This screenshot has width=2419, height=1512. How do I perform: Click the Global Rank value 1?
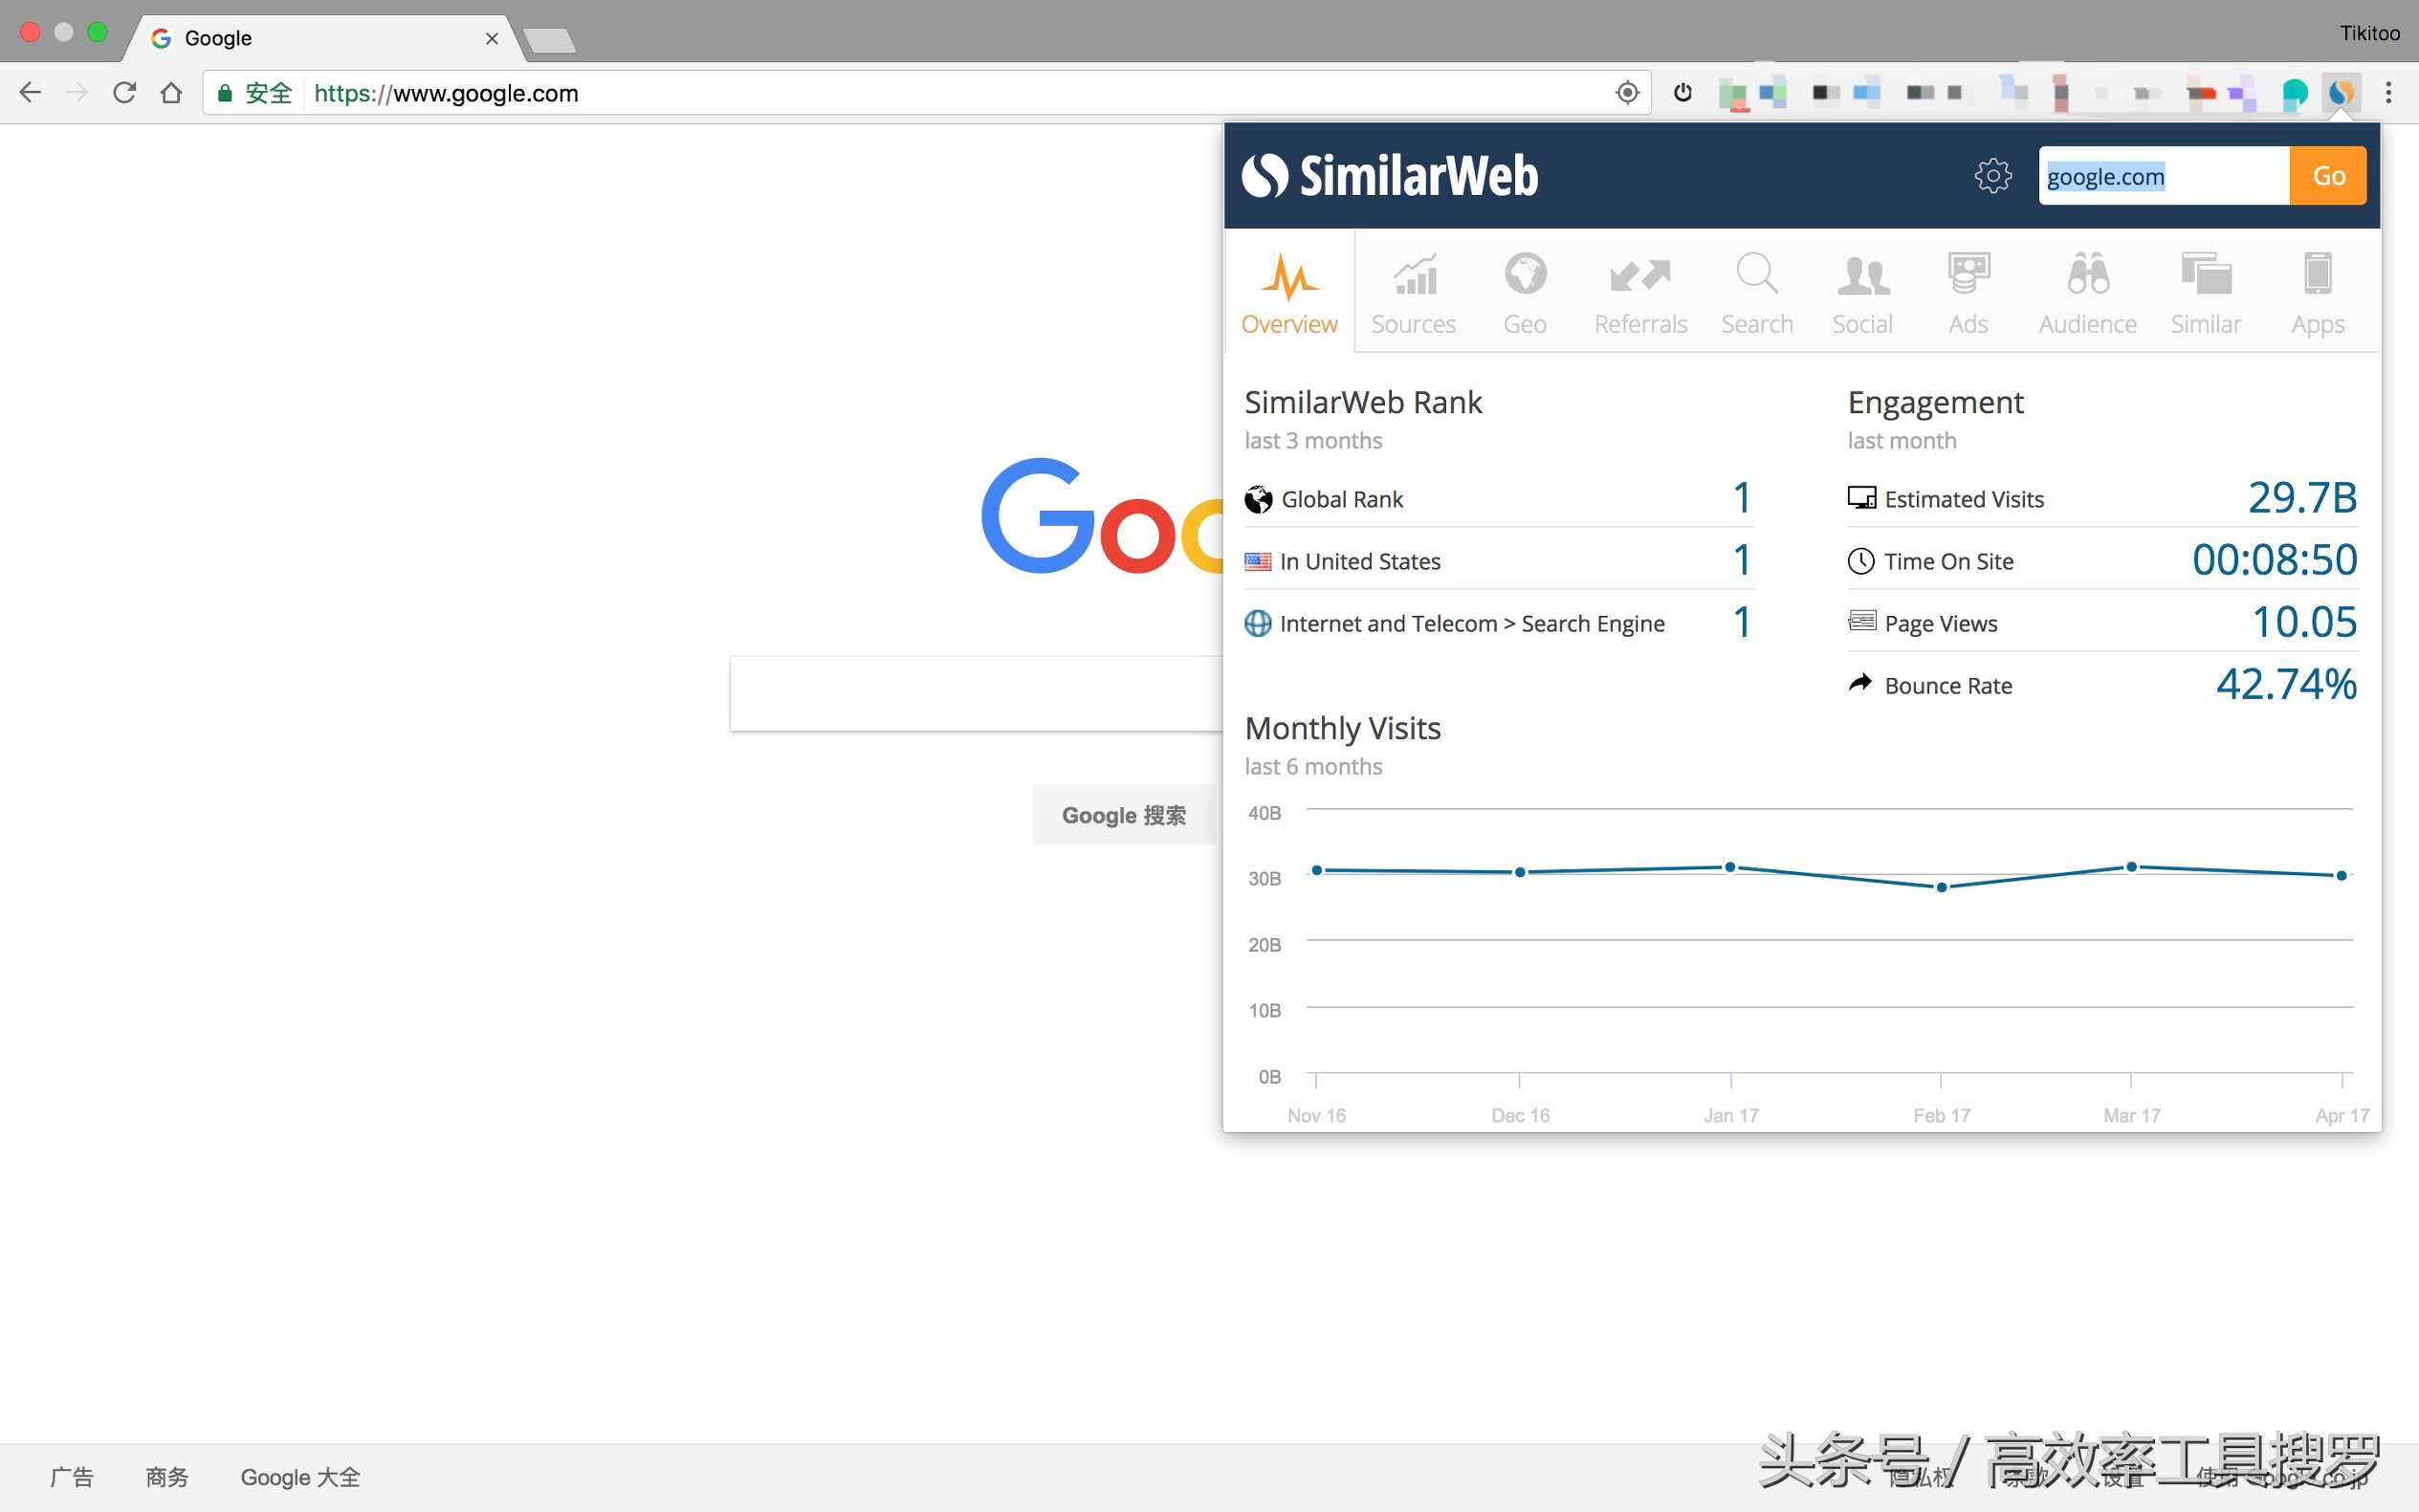point(1741,497)
